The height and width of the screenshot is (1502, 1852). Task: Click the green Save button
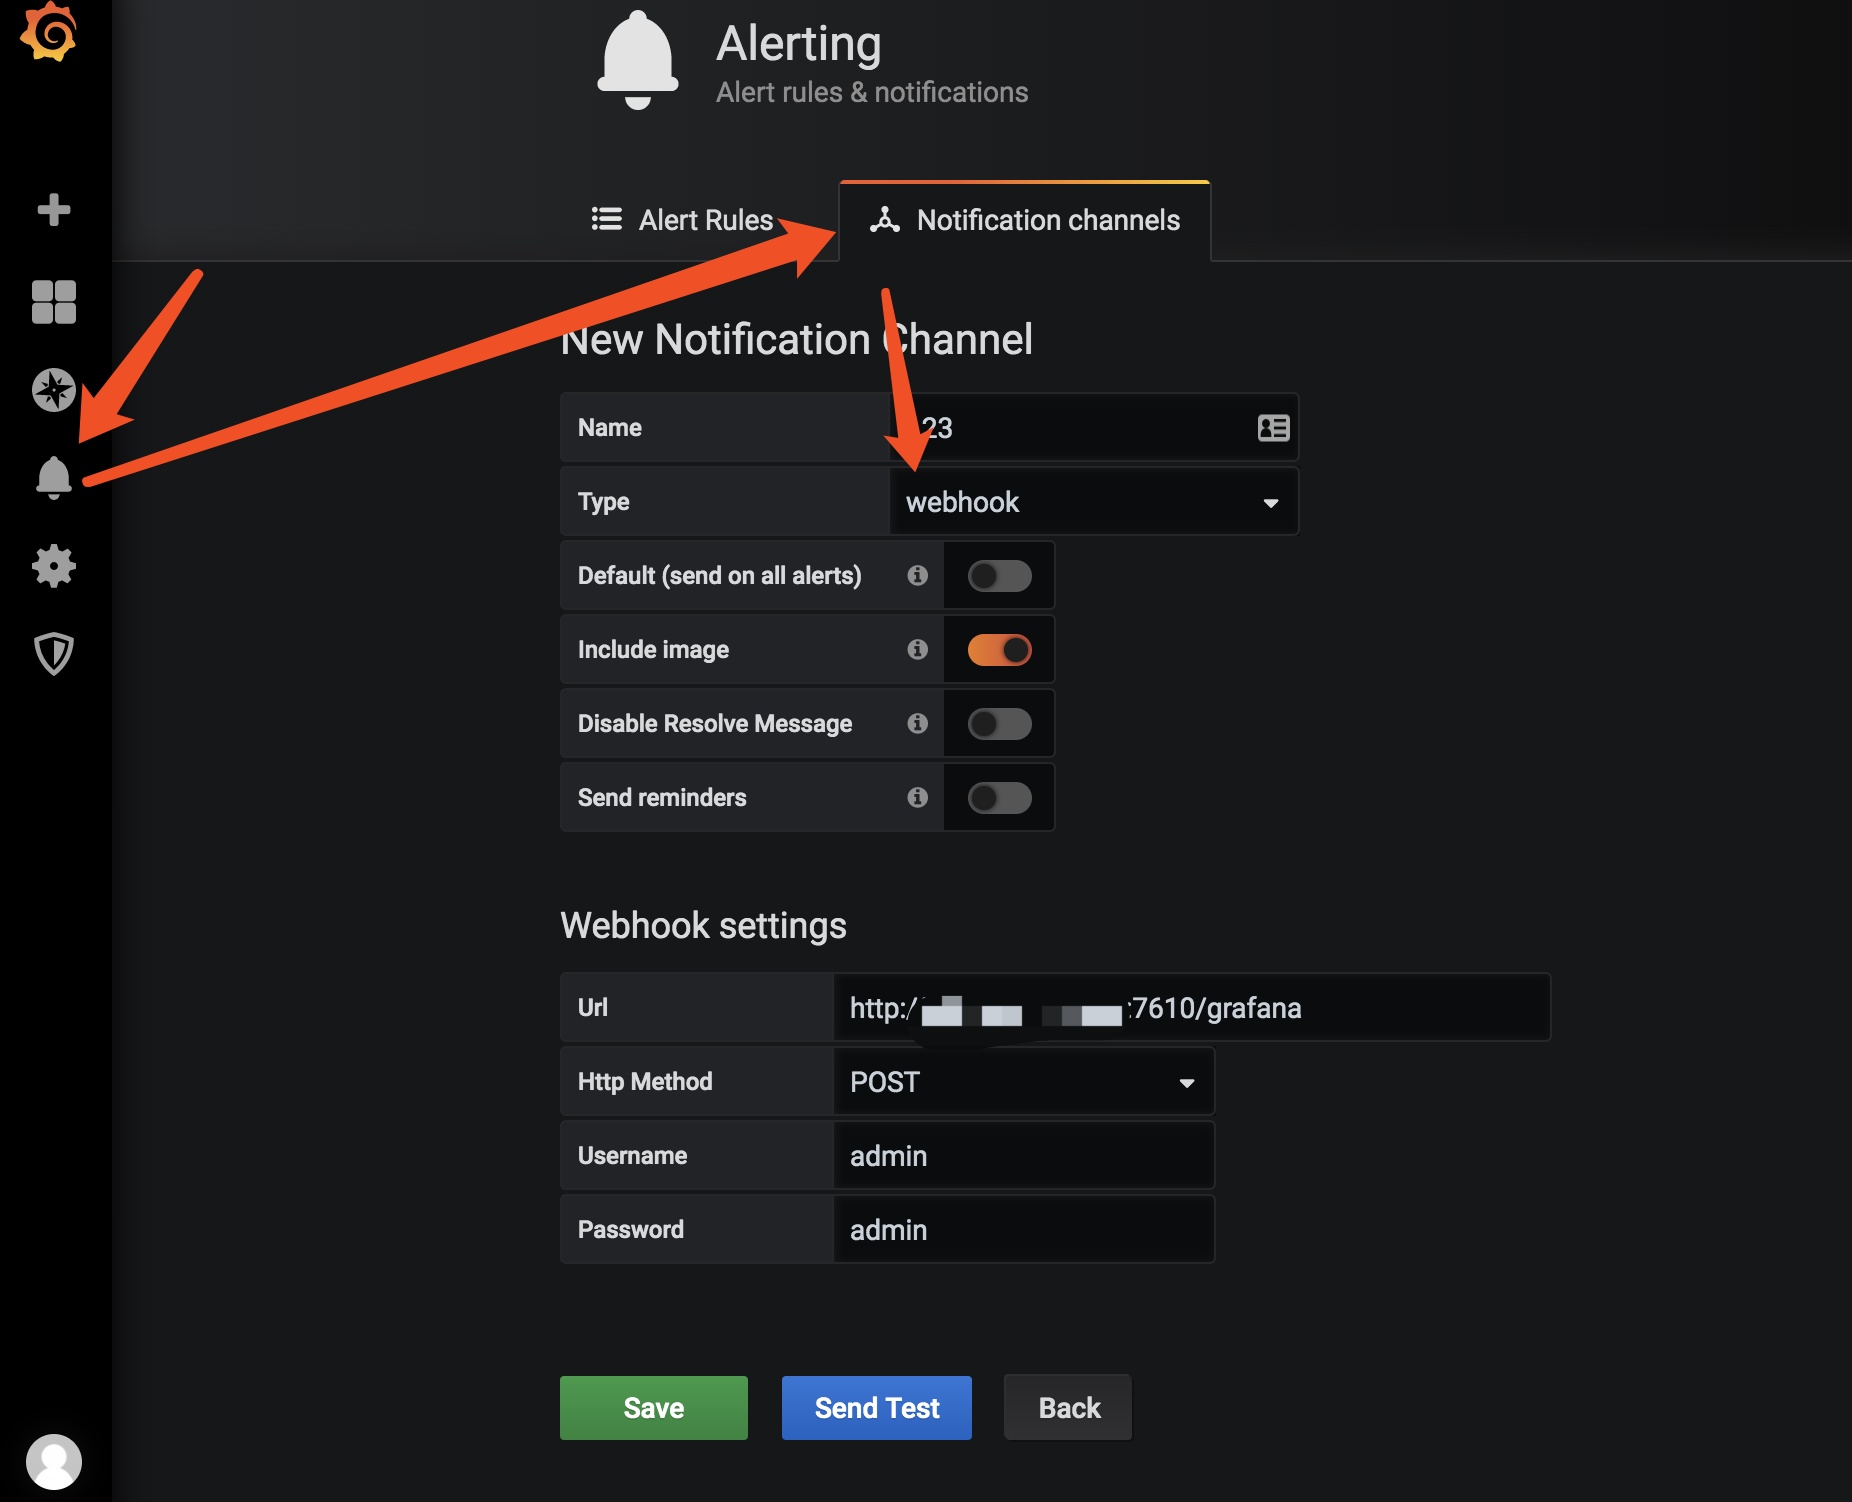(654, 1408)
